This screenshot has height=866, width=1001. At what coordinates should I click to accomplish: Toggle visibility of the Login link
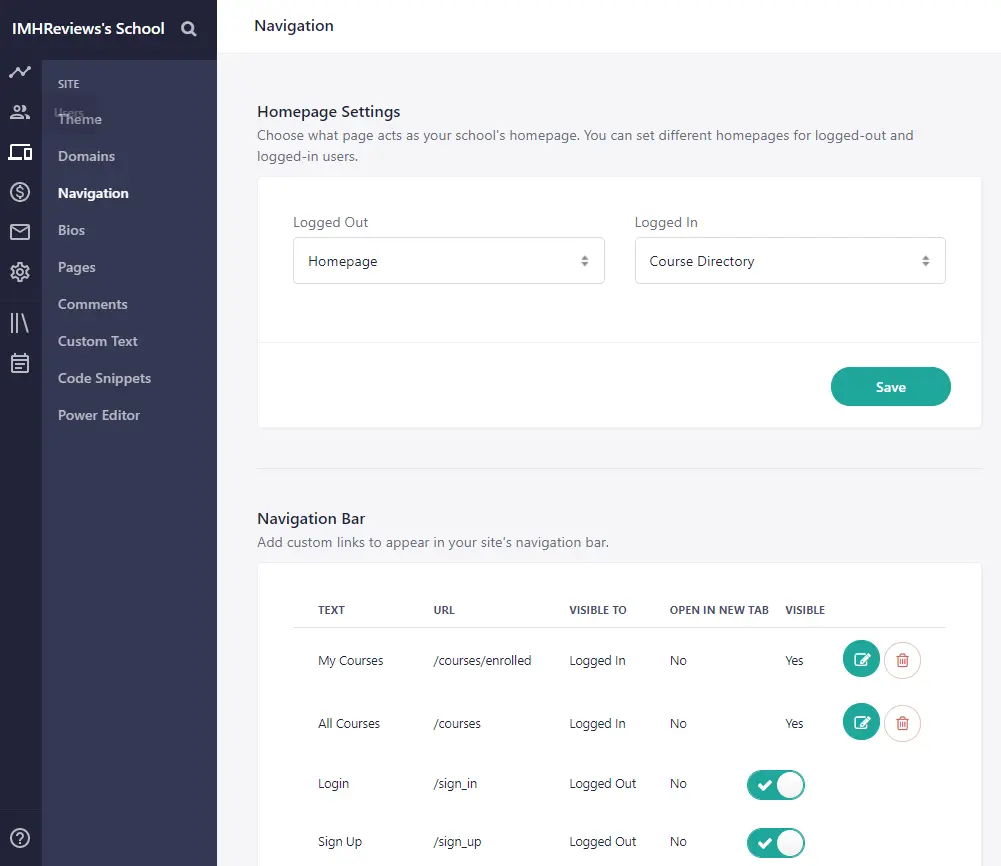point(775,785)
